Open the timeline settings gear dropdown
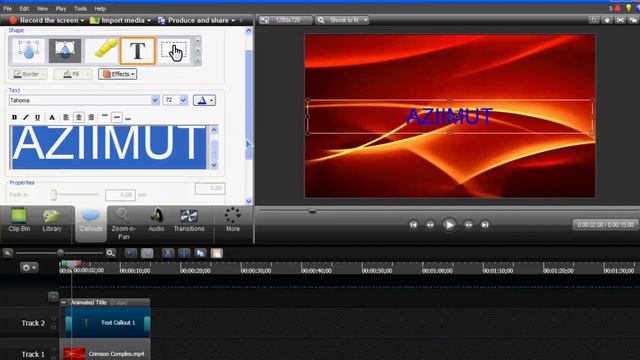The image size is (640, 360). 29,268
